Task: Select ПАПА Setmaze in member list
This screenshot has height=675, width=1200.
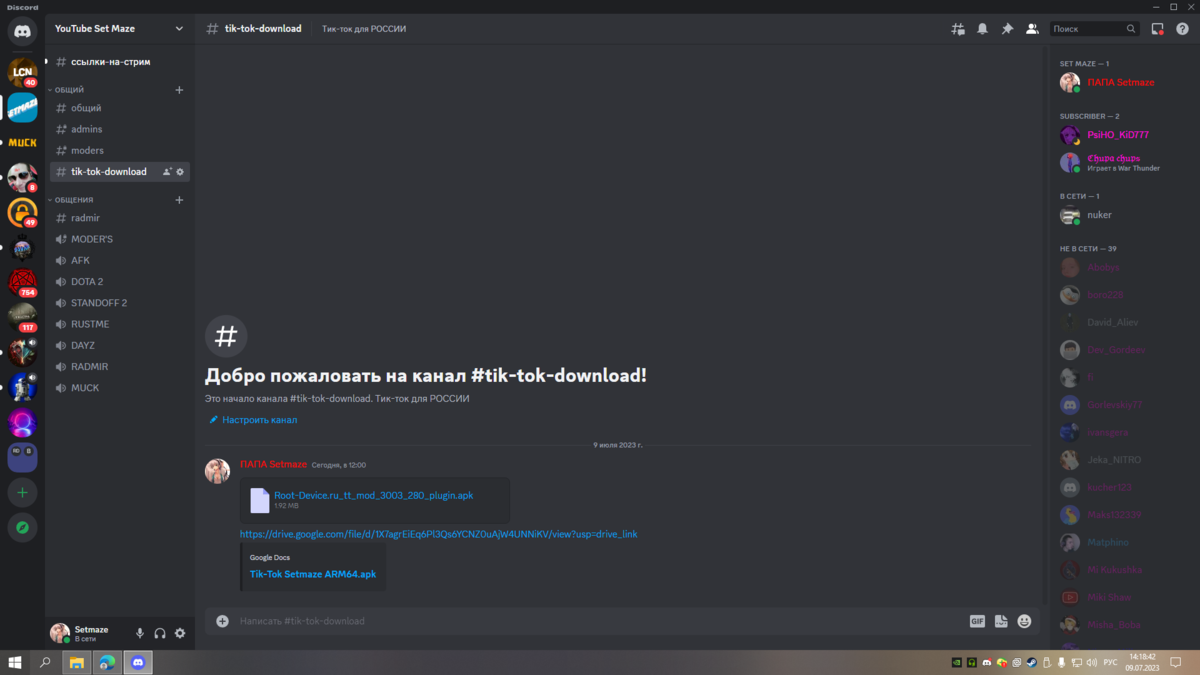Action: click(1122, 83)
